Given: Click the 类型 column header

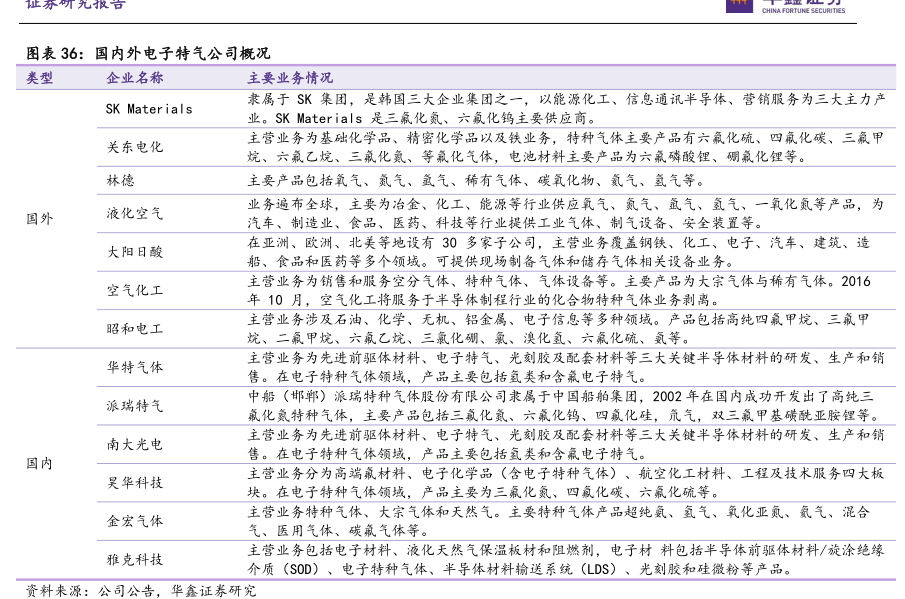Looking at the screenshot, I should [x=40, y=78].
